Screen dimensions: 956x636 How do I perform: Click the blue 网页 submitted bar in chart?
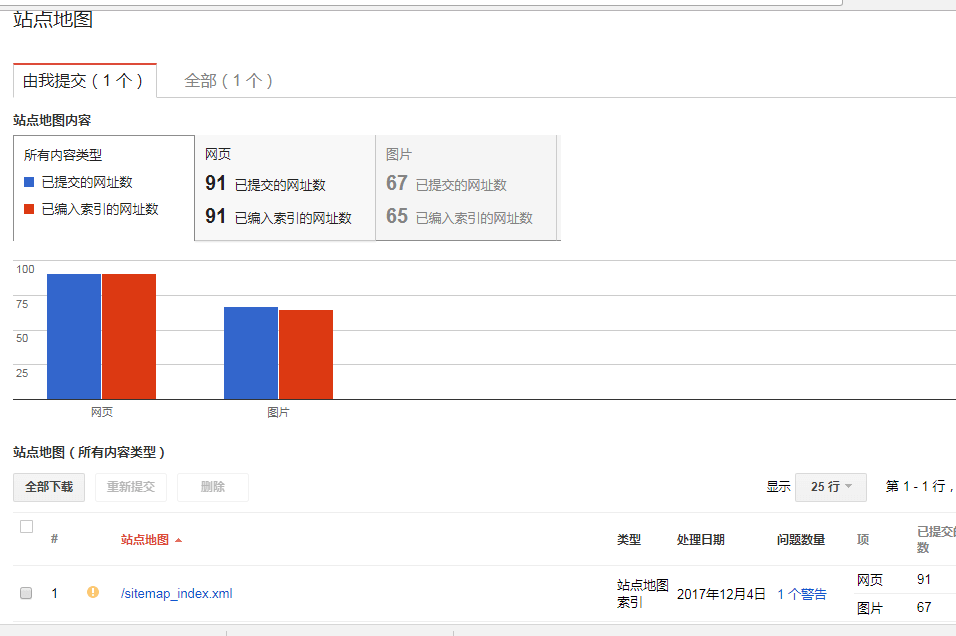coord(74,337)
